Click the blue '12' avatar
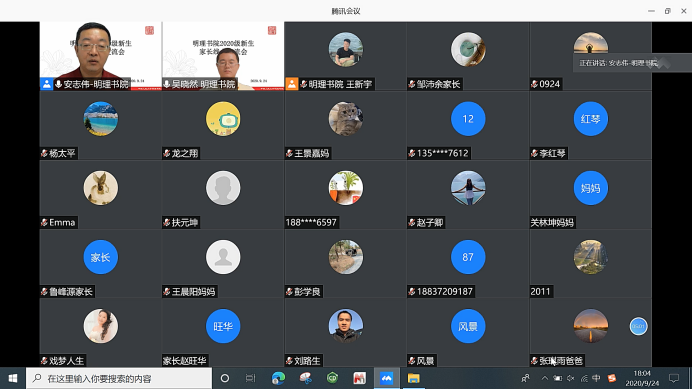This screenshot has height=390, width=693. (x=468, y=119)
